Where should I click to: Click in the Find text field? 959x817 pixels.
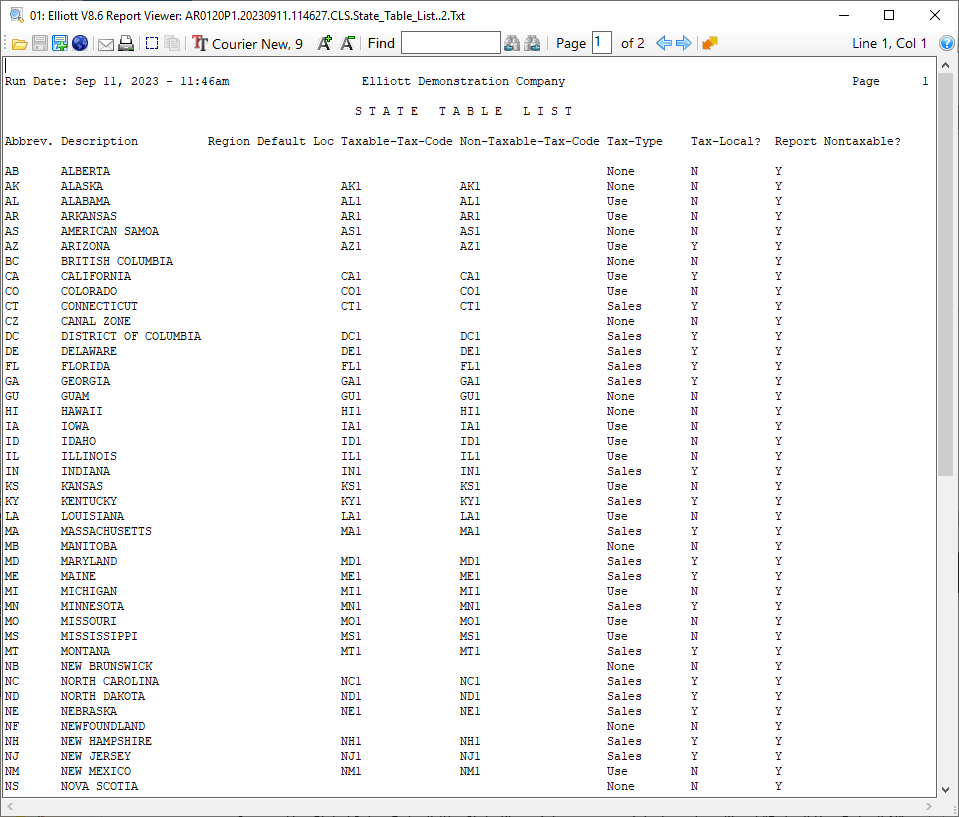click(450, 43)
